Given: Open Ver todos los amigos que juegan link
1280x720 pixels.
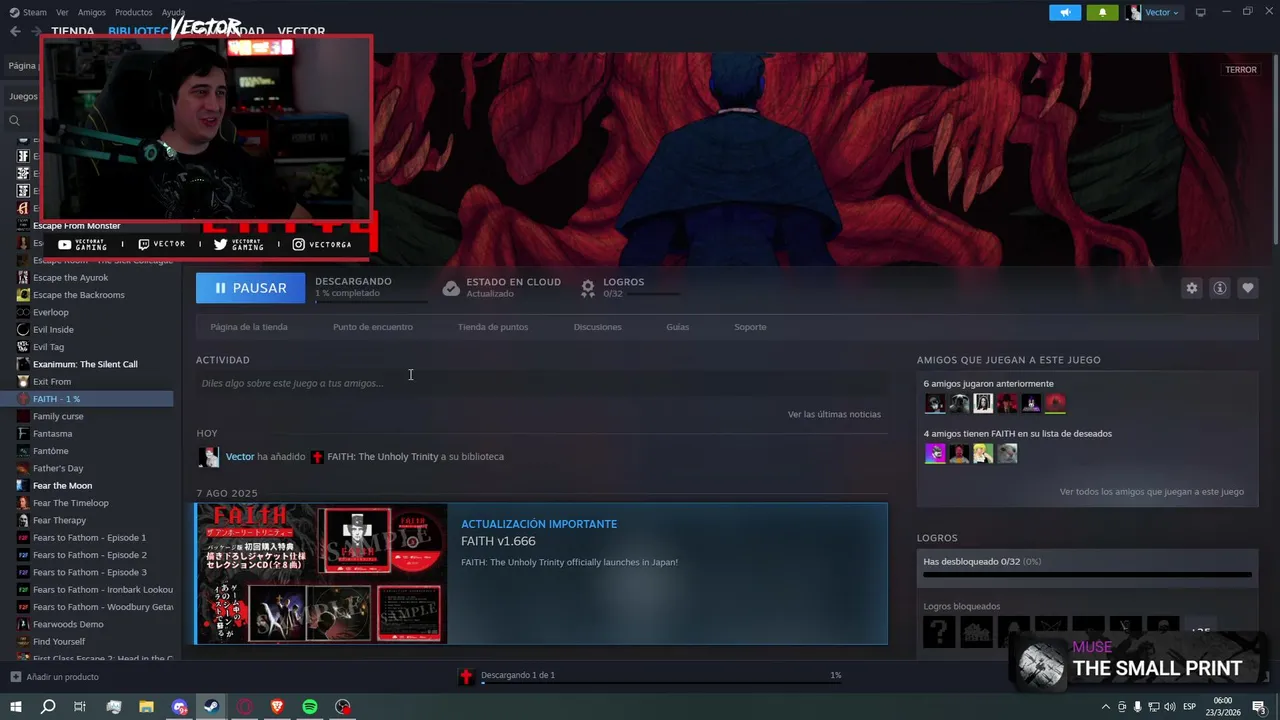Looking at the screenshot, I should (1152, 492).
